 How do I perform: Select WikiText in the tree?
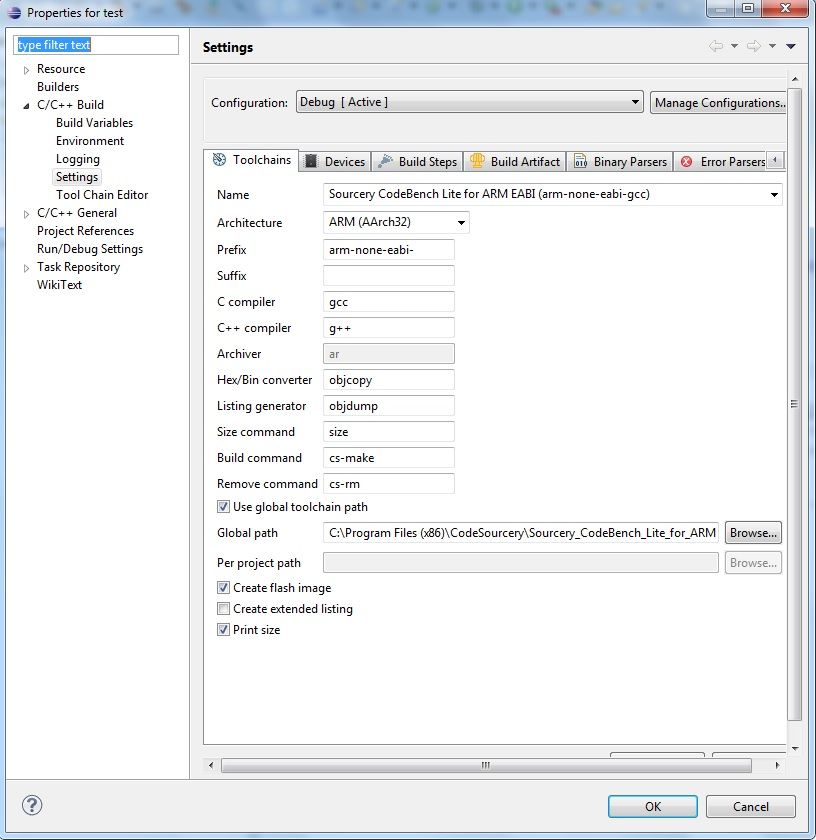59,285
